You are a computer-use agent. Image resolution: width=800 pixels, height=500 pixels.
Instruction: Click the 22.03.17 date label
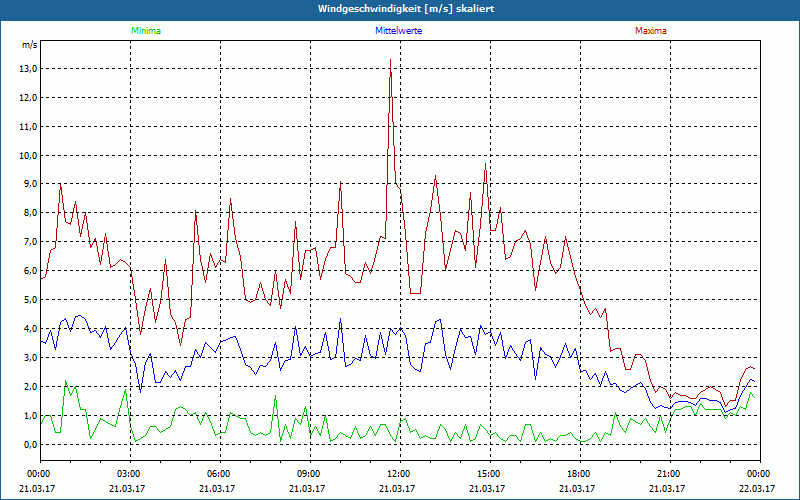(x=757, y=488)
